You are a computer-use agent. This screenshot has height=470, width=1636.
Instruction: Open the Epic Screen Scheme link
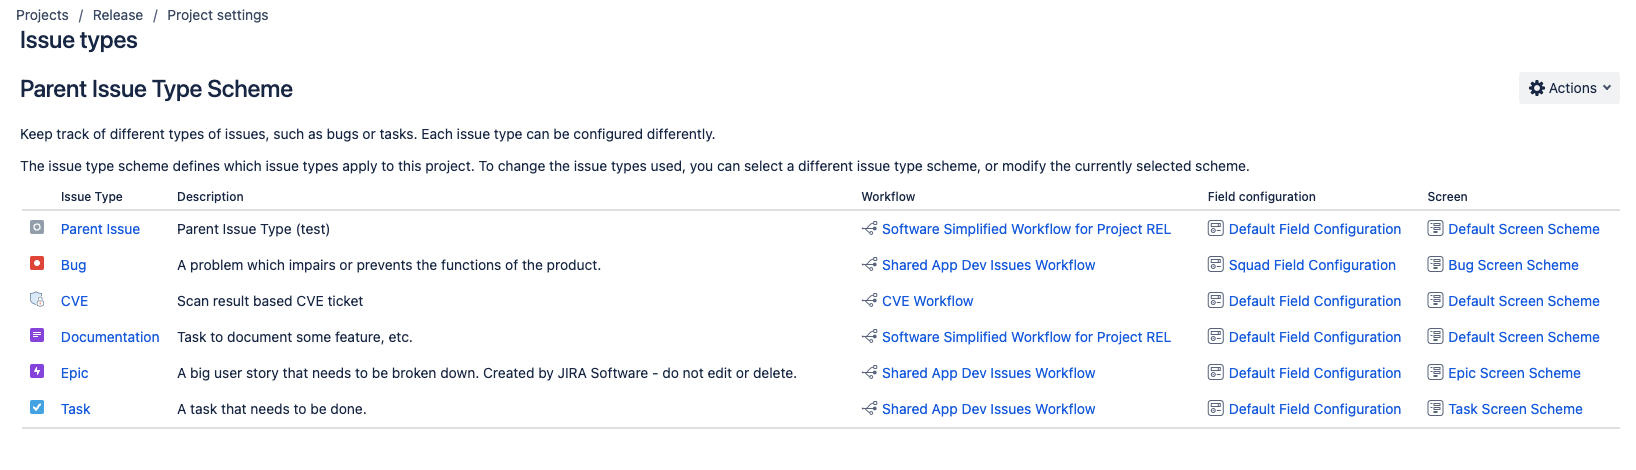coord(1514,373)
